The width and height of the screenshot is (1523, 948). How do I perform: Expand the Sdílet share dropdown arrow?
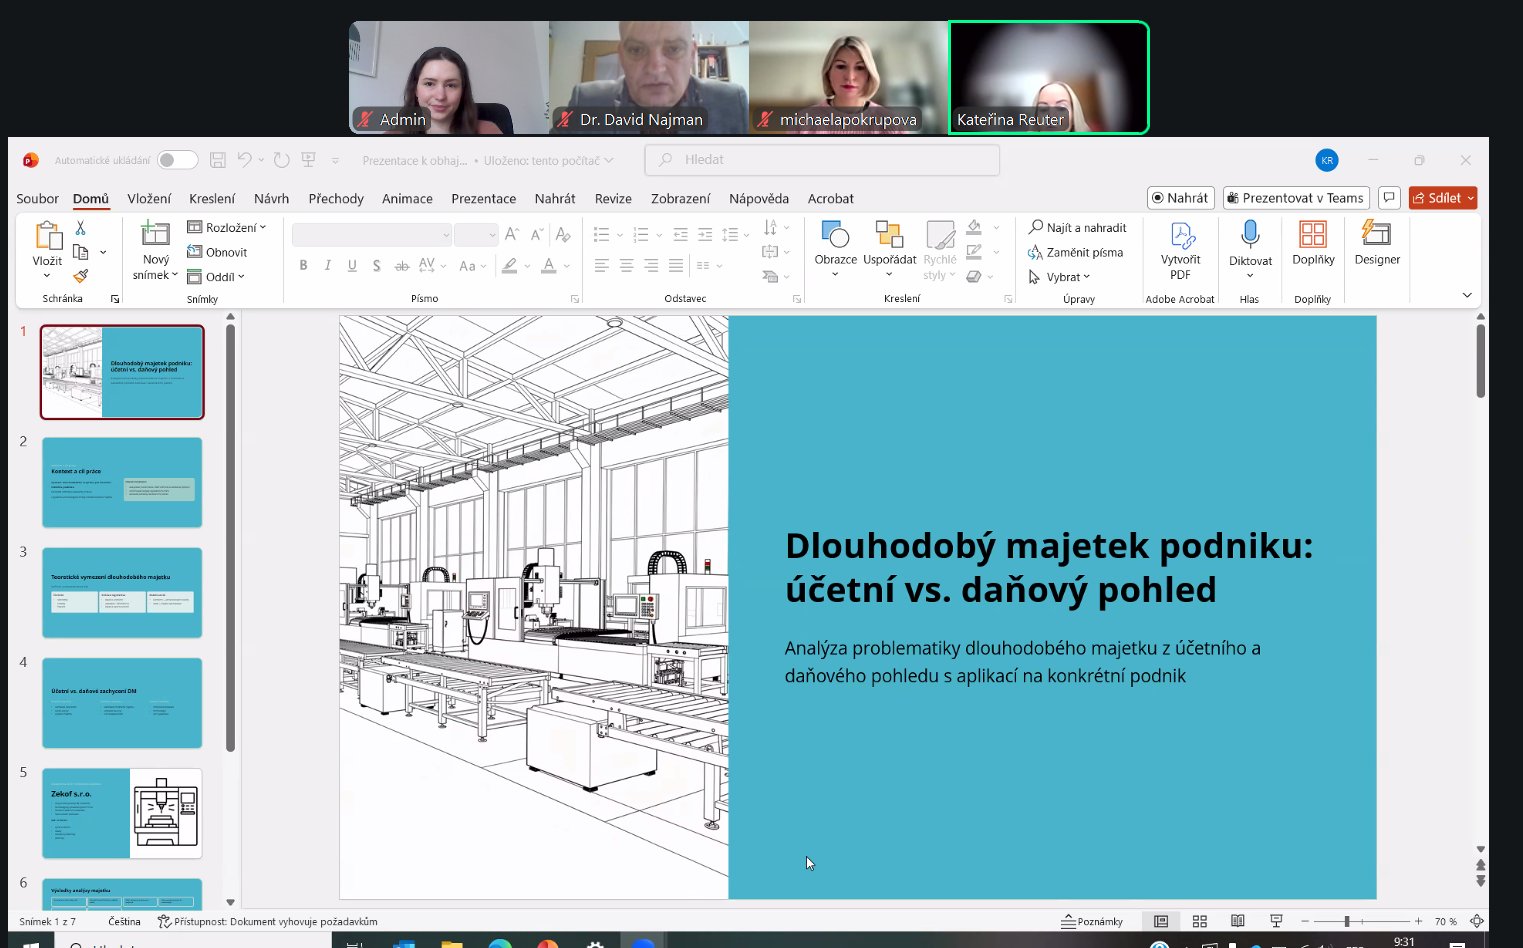[1470, 198]
